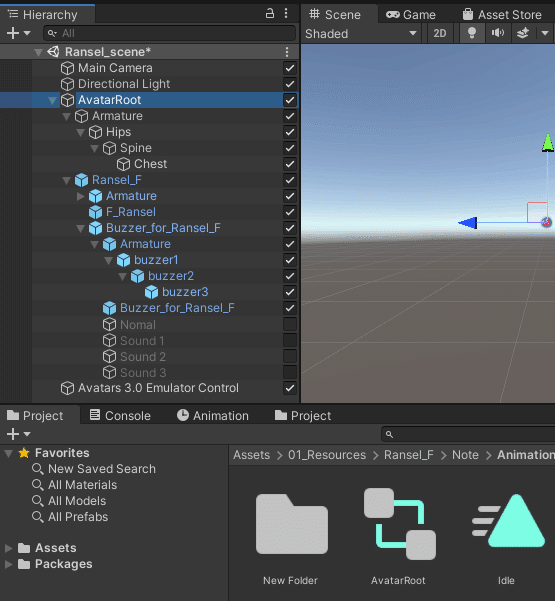
Task: Collapse the AvatarRoot foldout arrow
Action: (52, 100)
